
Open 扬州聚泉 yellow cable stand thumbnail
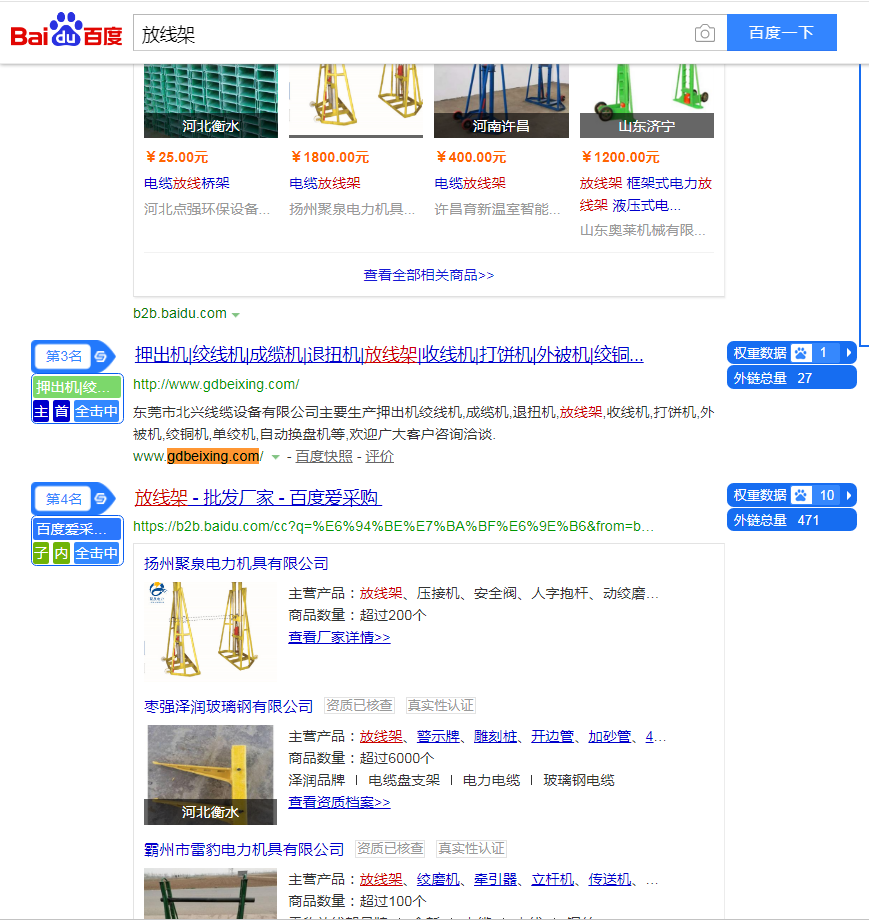point(210,630)
